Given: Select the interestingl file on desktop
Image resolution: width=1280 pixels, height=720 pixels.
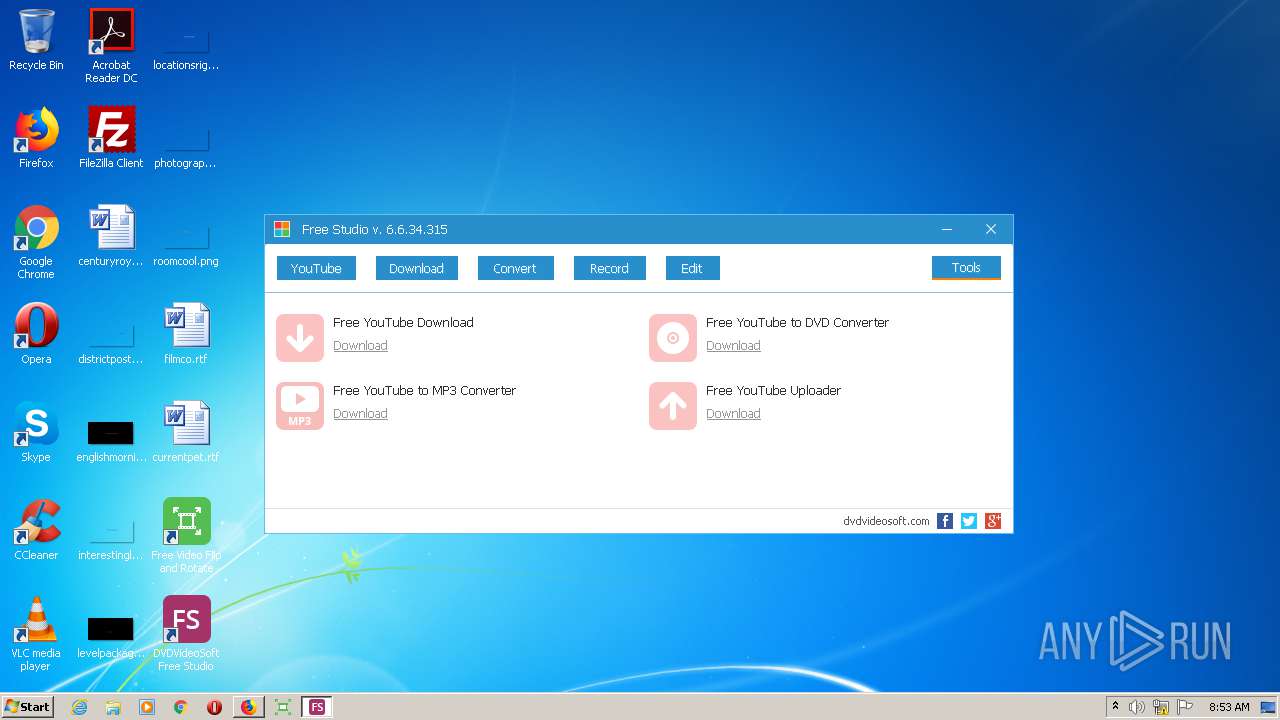Looking at the screenshot, I should [x=111, y=530].
